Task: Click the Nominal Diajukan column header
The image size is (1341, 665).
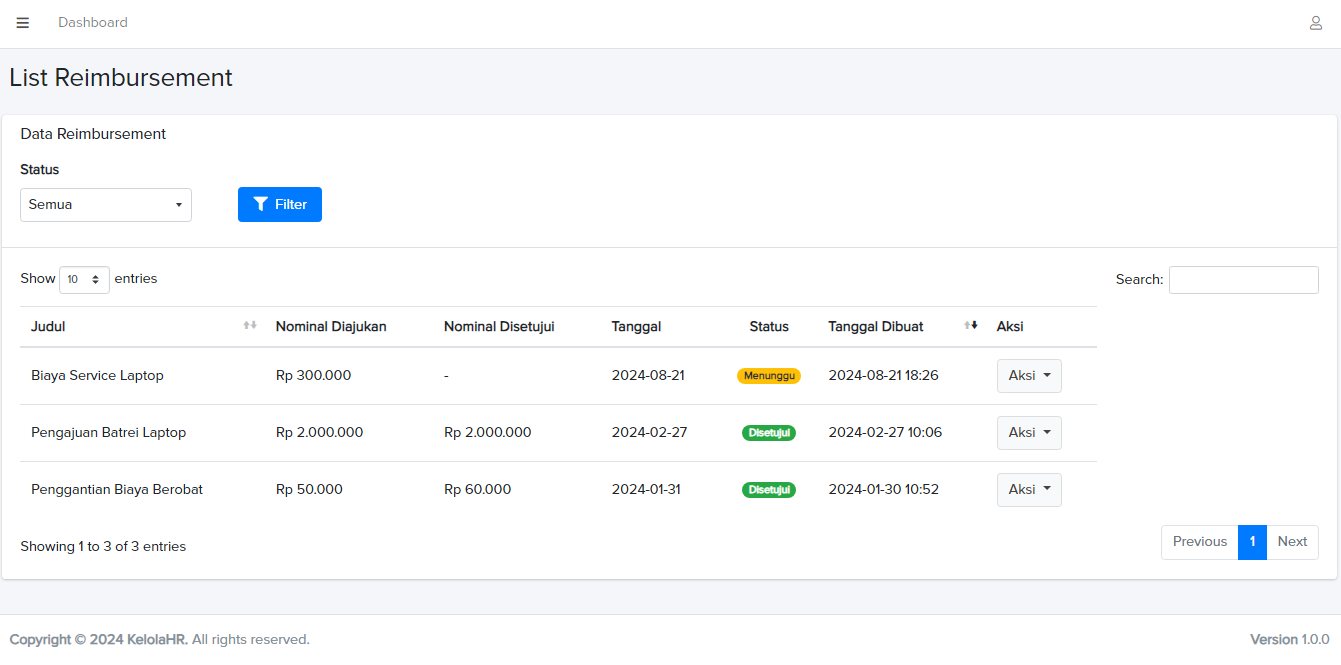Action: [x=331, y=326]
